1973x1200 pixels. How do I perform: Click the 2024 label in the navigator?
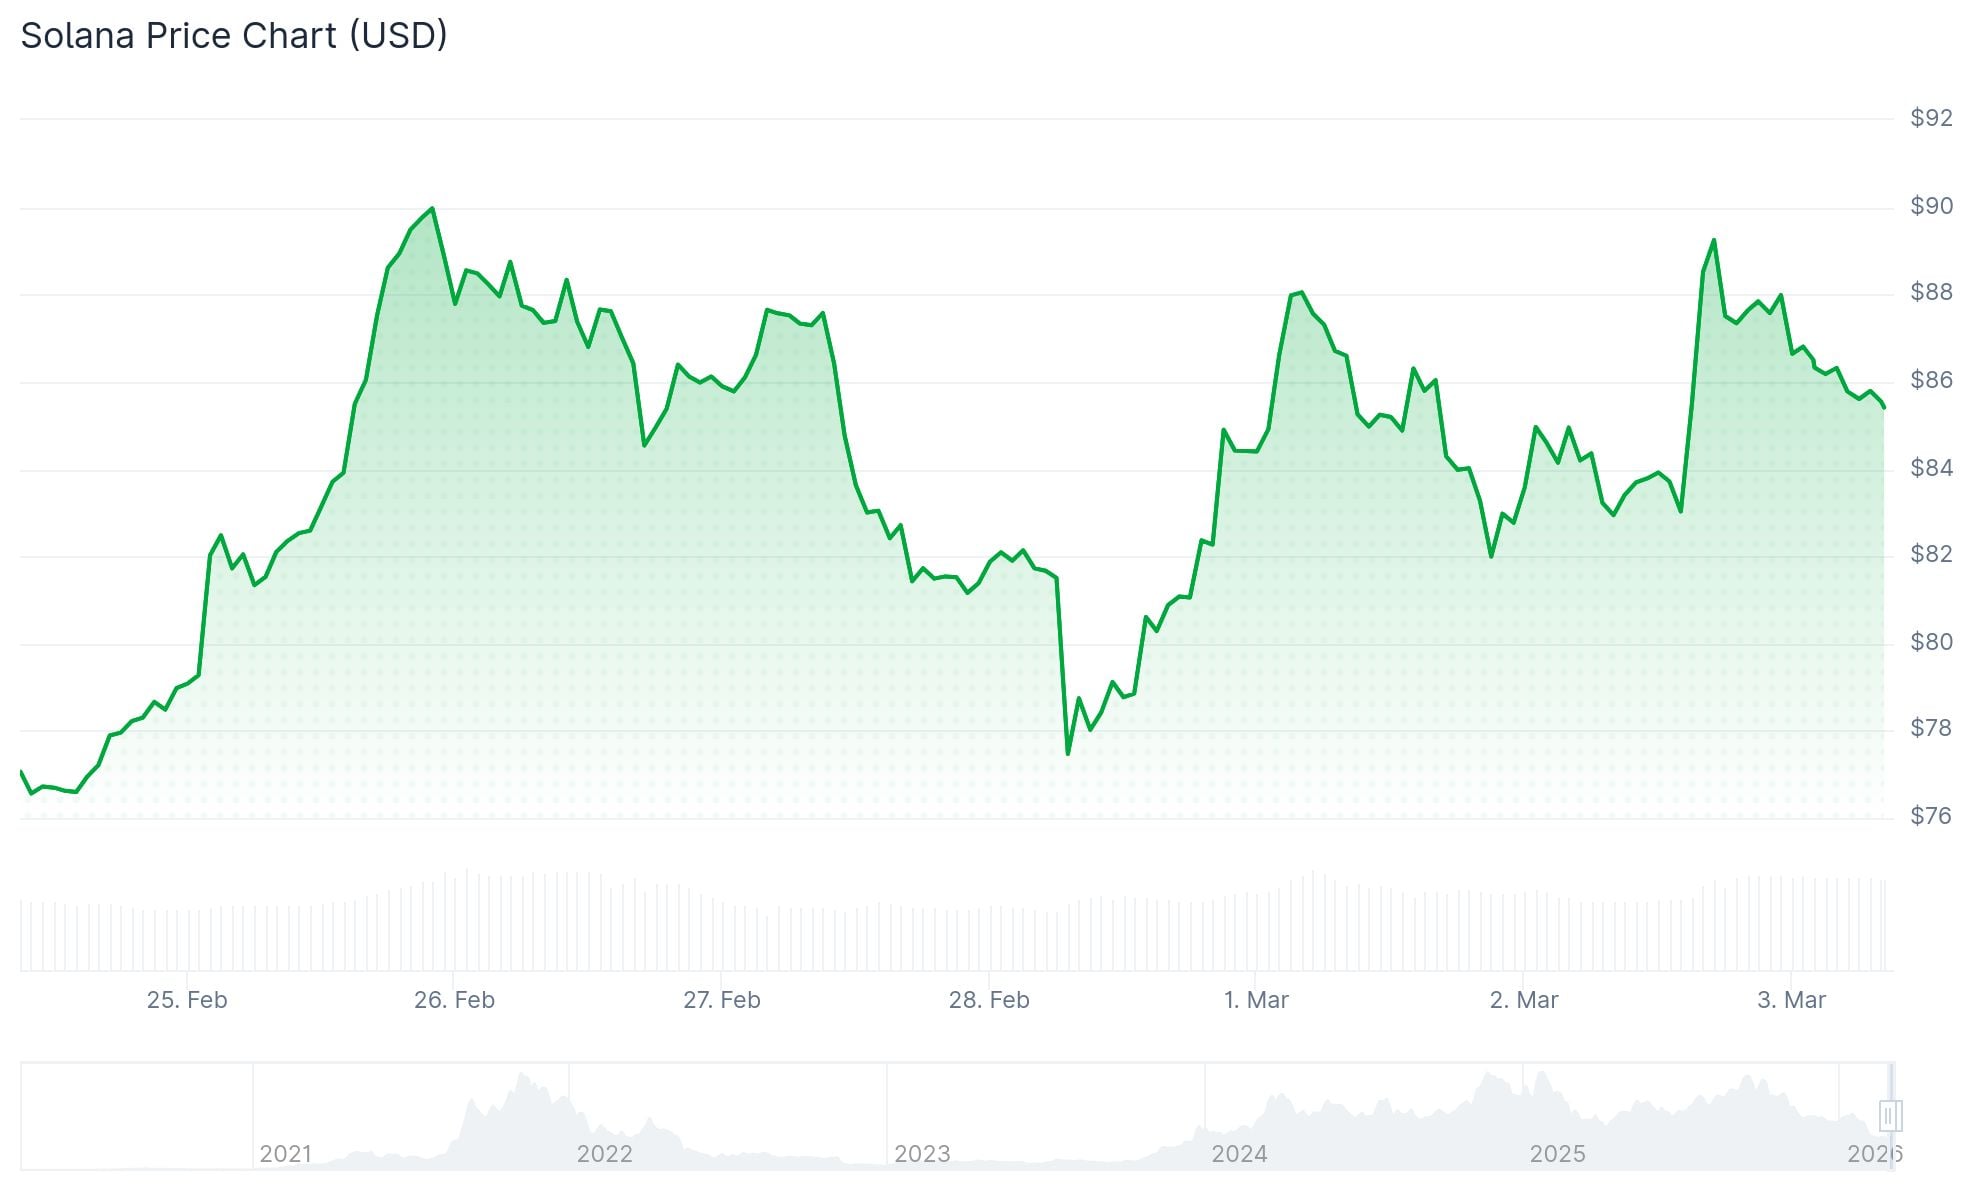tap(1239, 1154)
